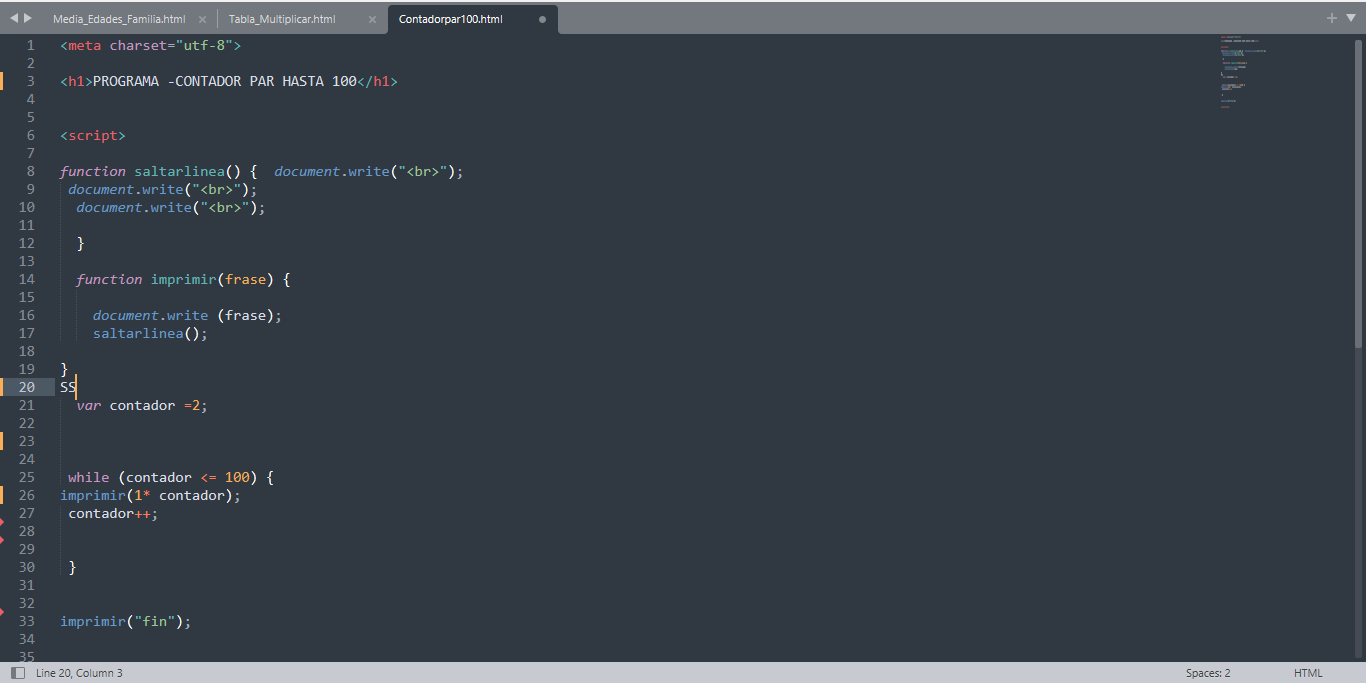Viewport: 1366px width, 683px height.
Task: Close the Media_Edades_Familia.html tab
Action: tap(201, 19)
